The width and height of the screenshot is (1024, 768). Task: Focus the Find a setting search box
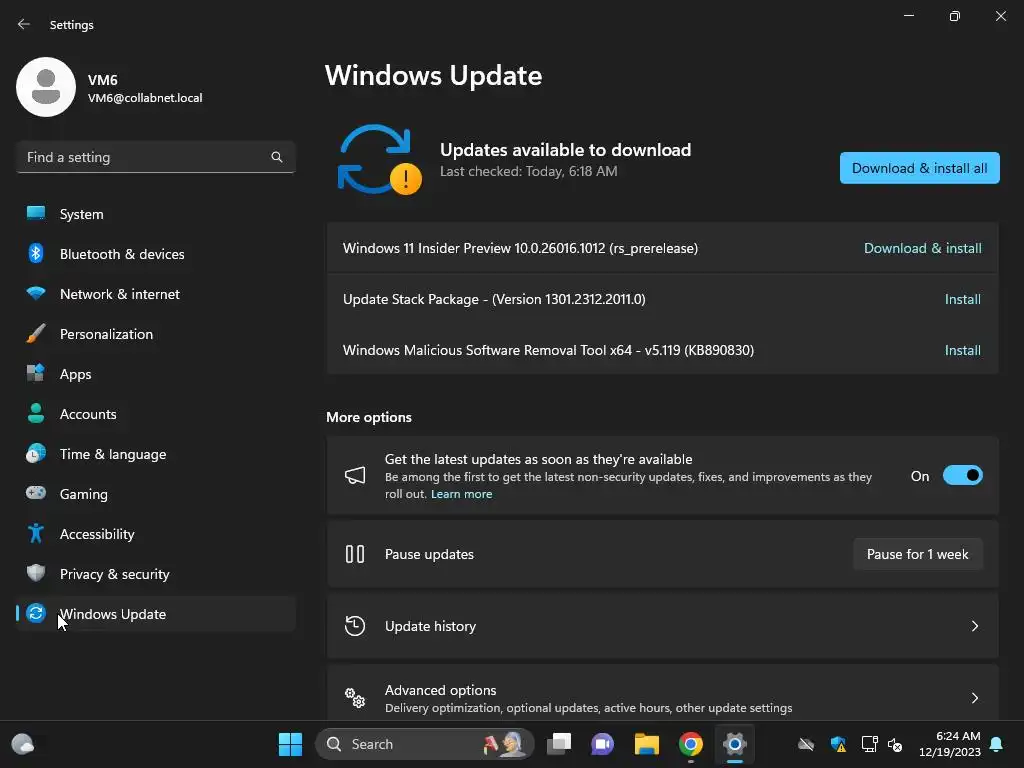(156, 157)
